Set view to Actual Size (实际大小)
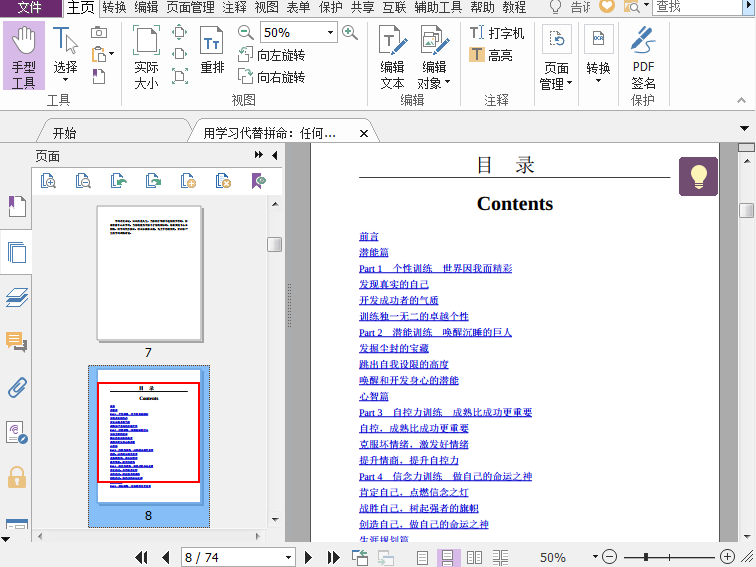The image size is (756, 567). pyautogui.click(x=146, y=57)
